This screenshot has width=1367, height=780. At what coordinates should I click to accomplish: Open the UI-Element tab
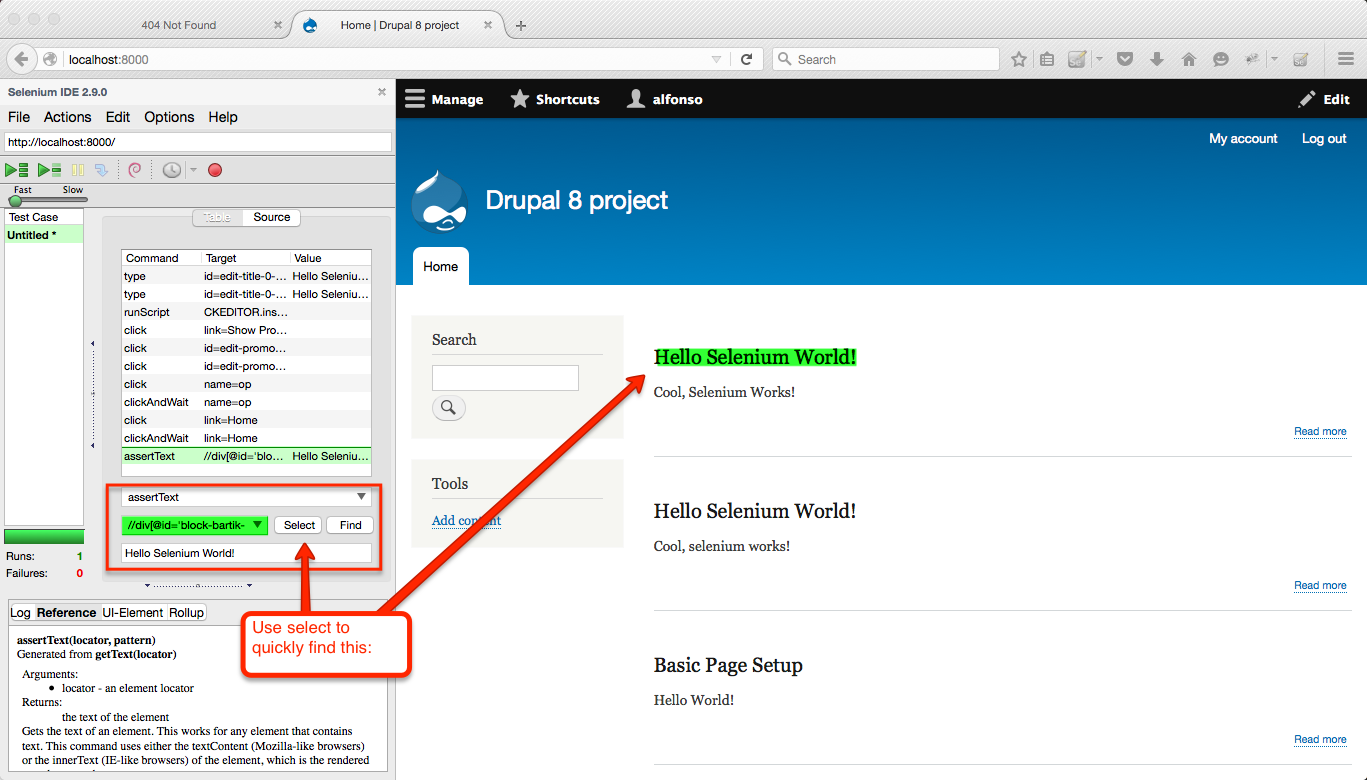click(133, 612)
